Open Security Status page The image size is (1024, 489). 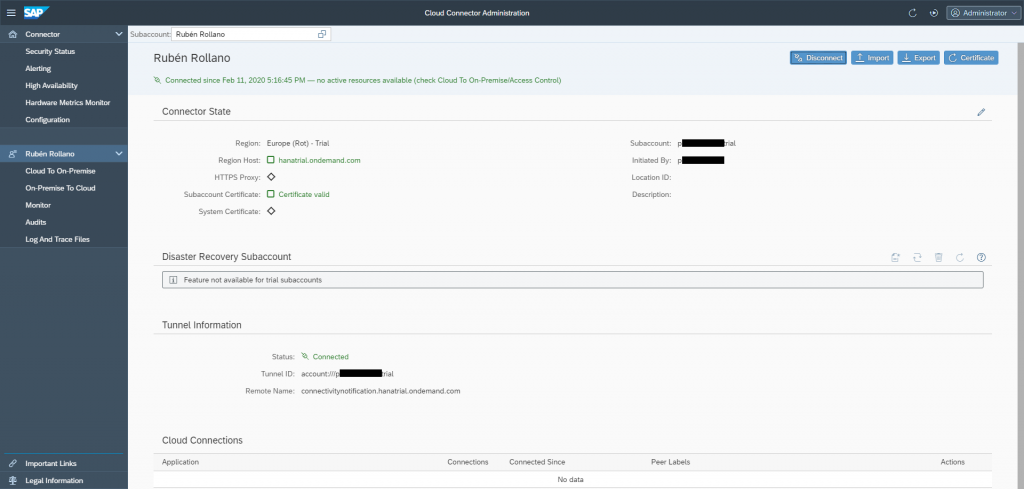point(50,51)
